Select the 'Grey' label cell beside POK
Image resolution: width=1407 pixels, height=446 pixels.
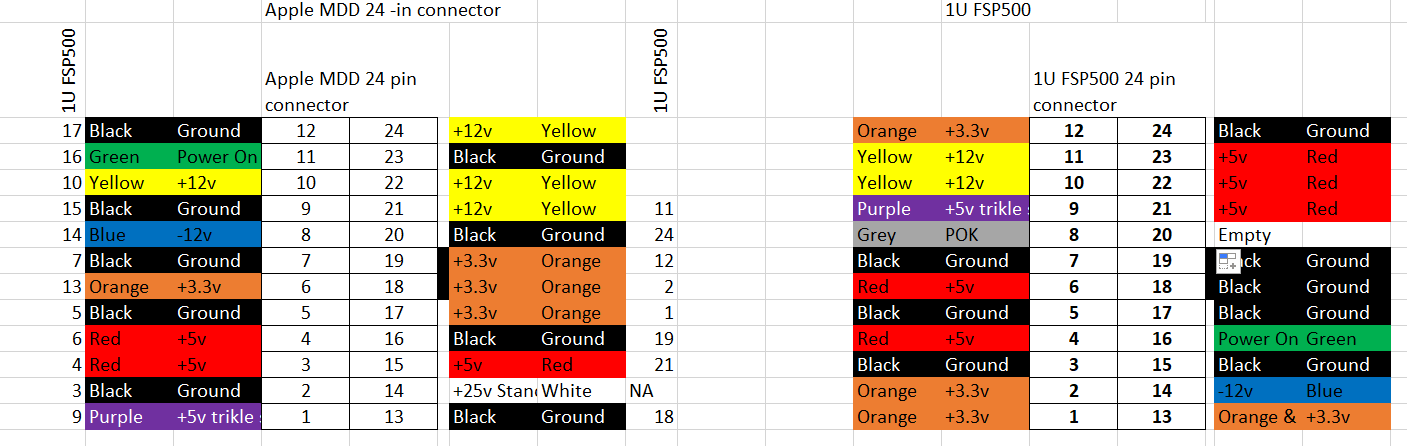pos(898,235)
